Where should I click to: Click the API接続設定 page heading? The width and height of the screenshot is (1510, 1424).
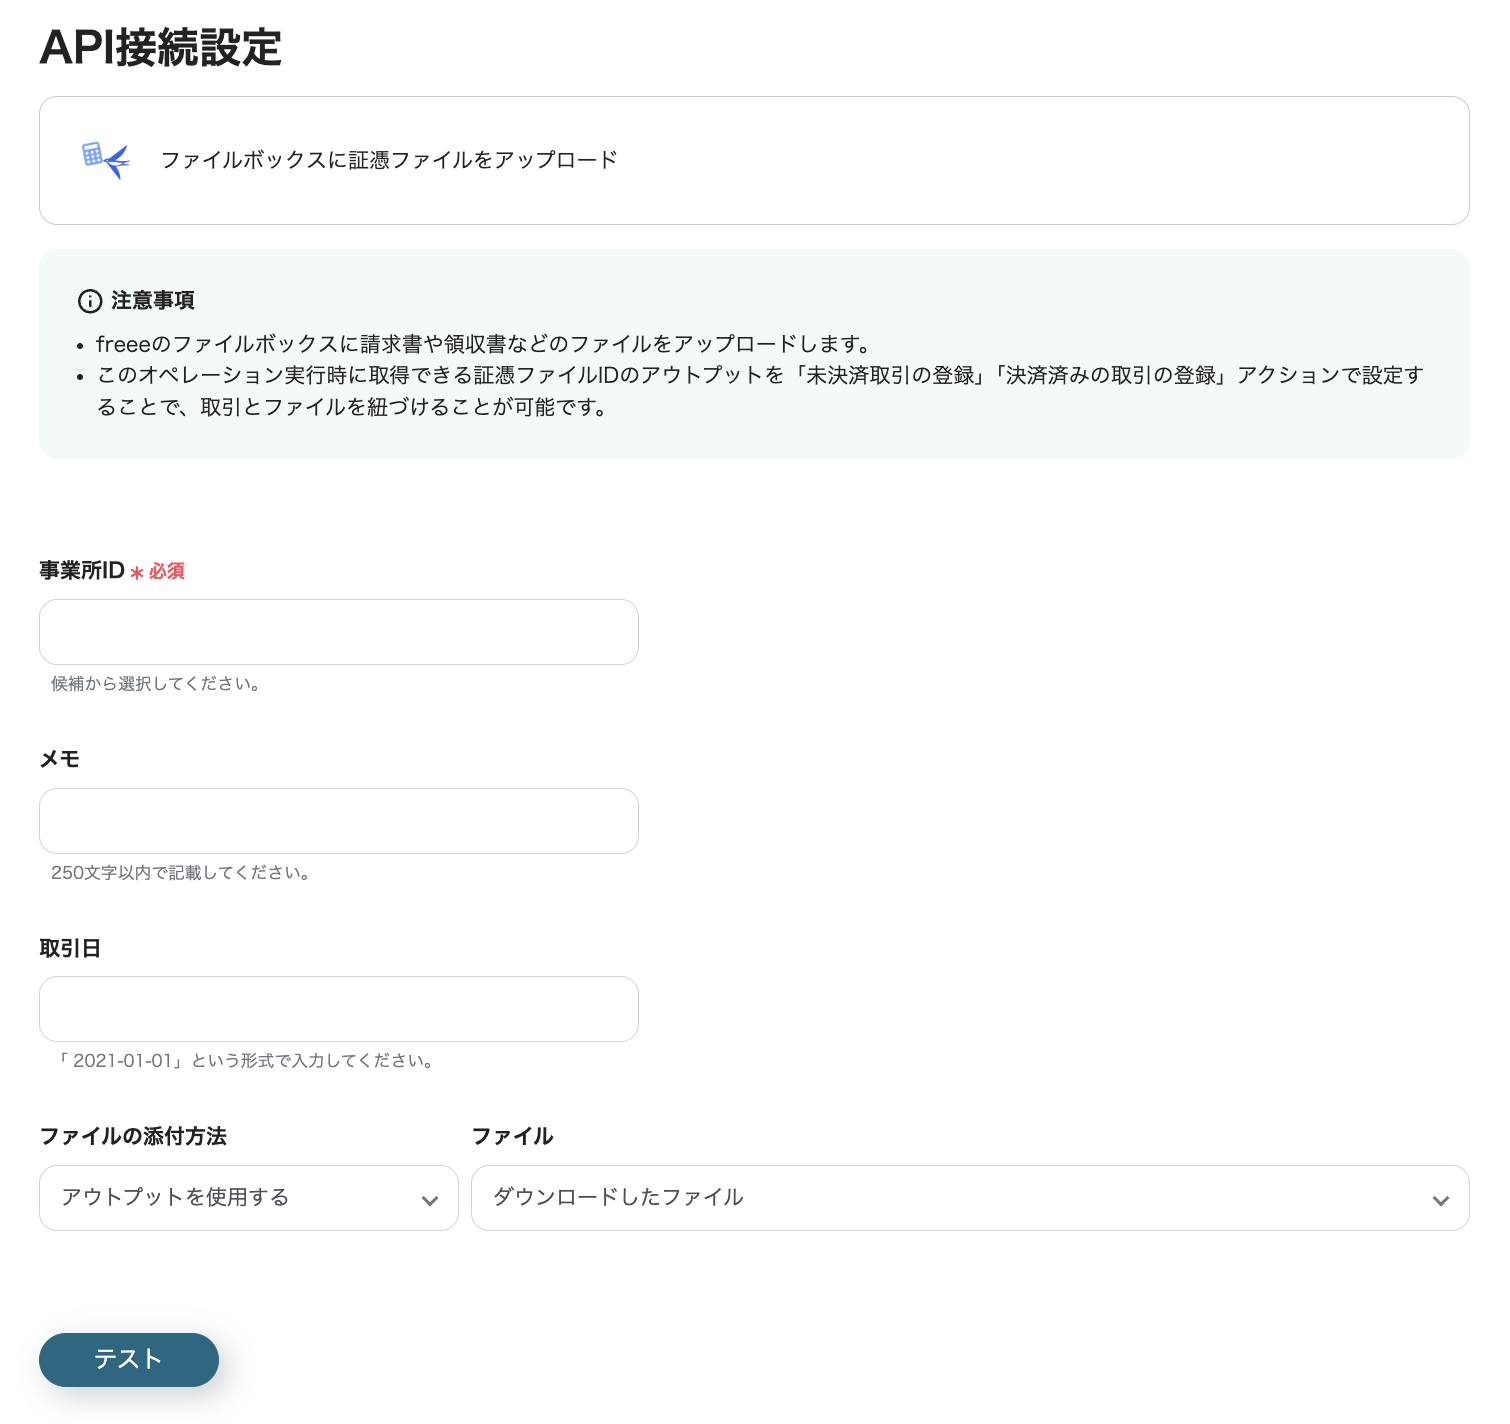tap(161, 47)
